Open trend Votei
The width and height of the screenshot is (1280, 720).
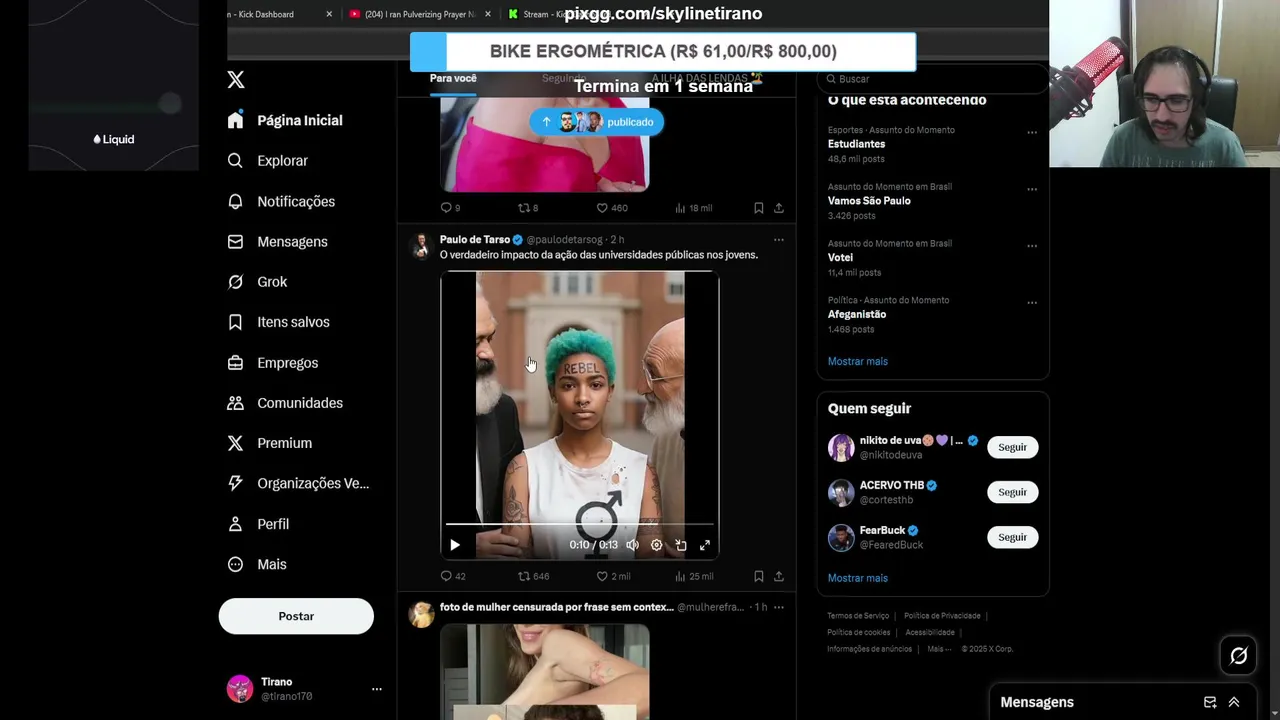(840, 258)
